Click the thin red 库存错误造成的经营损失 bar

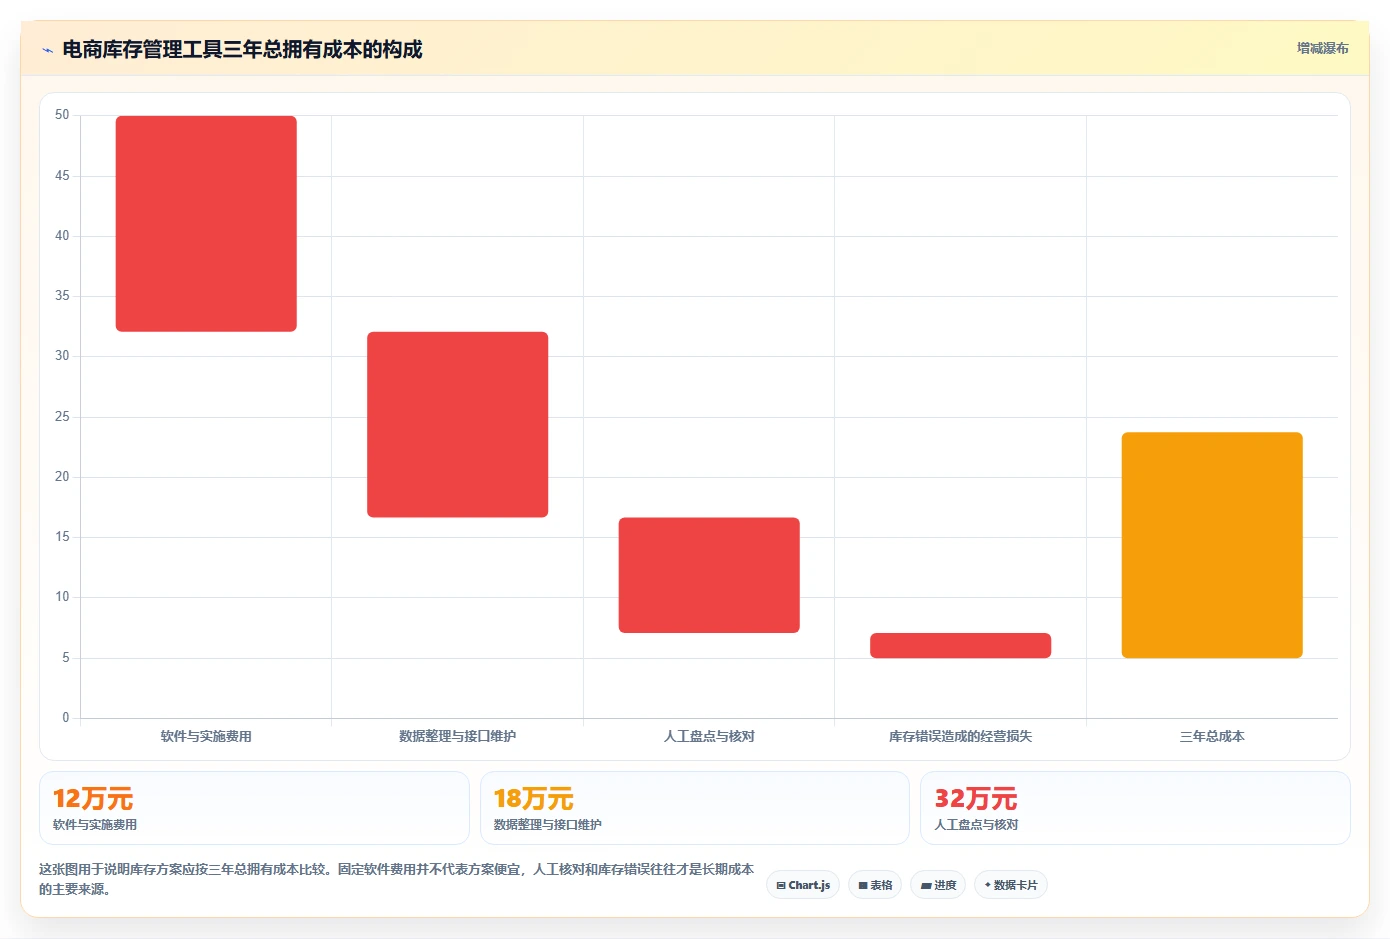coord(960,645)
